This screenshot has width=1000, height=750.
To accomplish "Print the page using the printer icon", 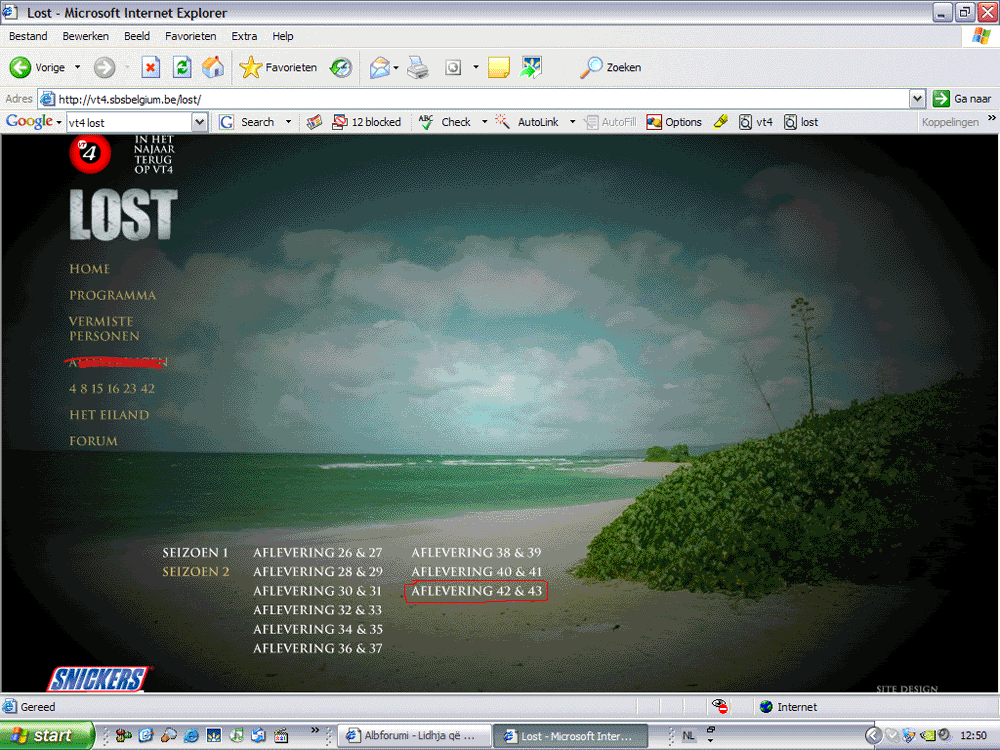I will click(418, 67).
